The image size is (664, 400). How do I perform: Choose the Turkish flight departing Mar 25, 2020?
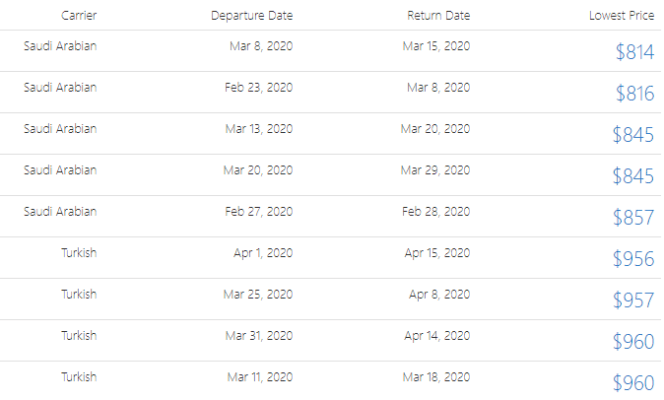click(x=330, y=299)
